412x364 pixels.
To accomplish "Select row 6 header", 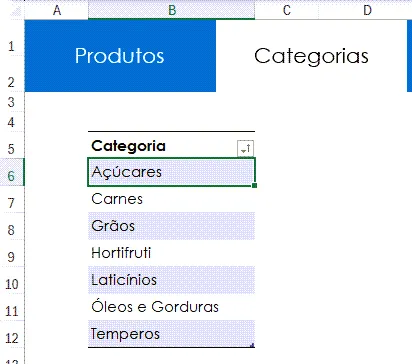I will (x=12, y=172).
